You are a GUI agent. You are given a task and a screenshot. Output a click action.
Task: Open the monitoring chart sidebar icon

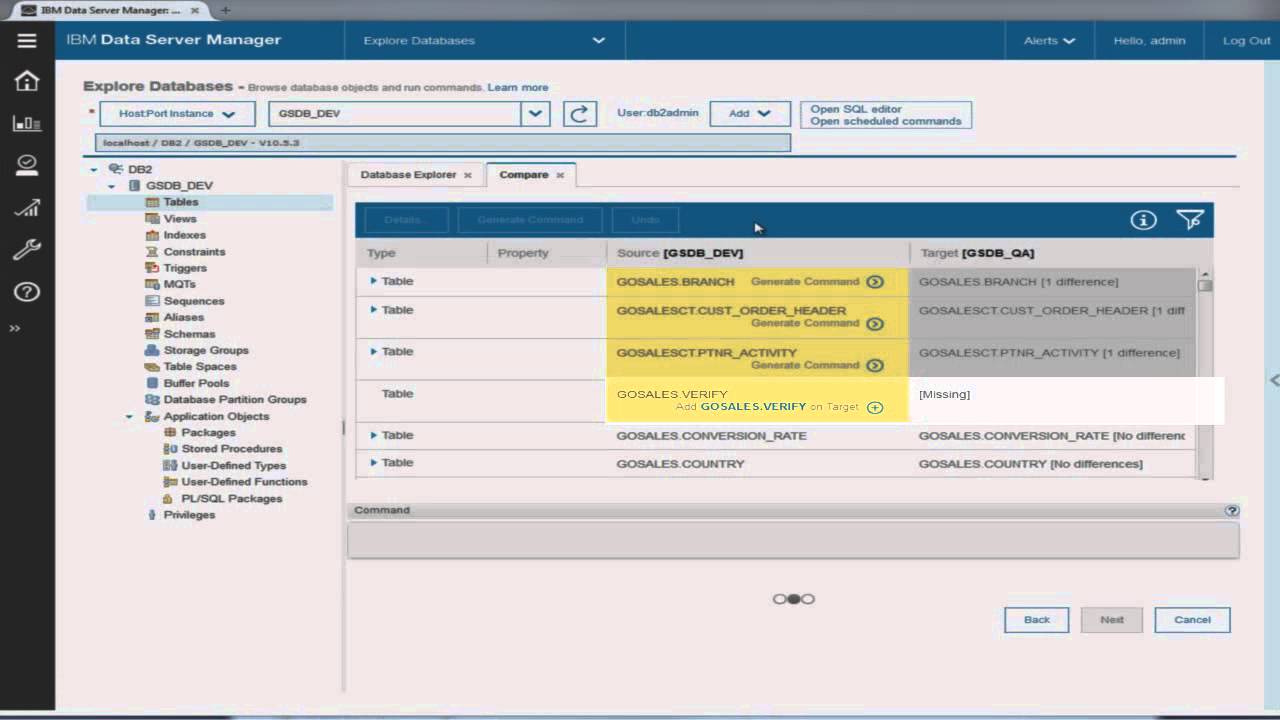pyautogui.click(x=27, y=124)
